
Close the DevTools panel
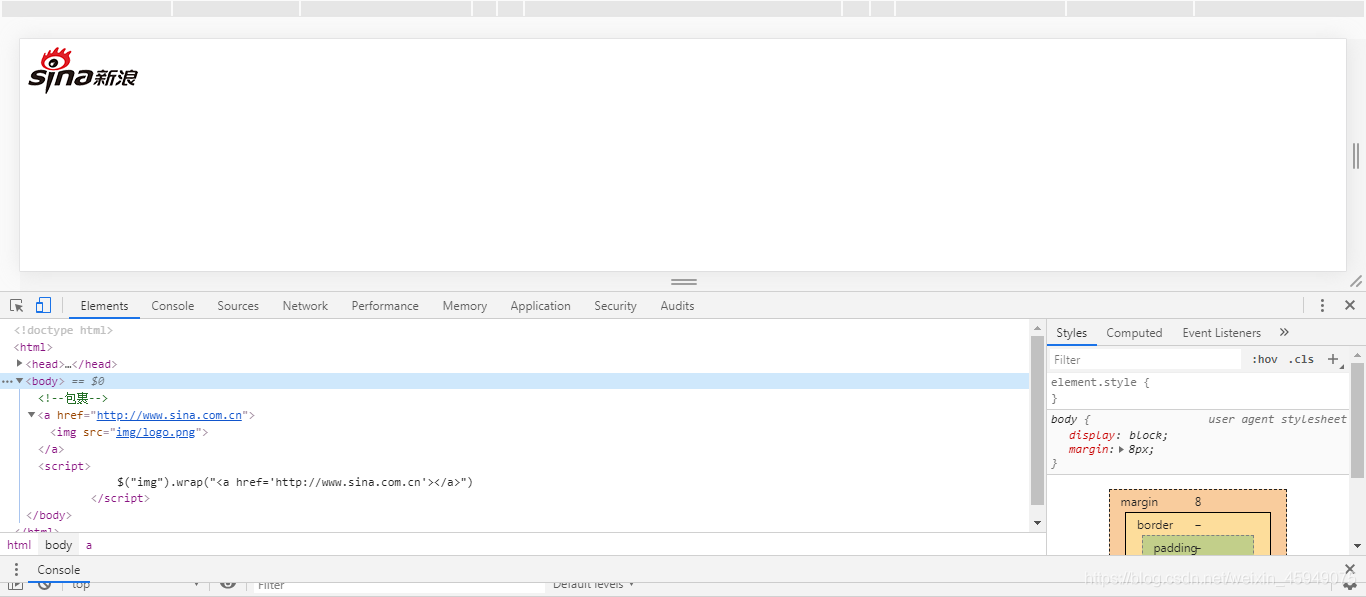pos(1350,306)
